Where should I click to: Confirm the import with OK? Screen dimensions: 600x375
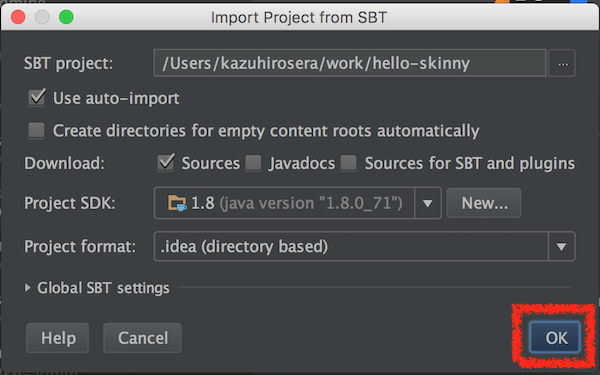555,337
